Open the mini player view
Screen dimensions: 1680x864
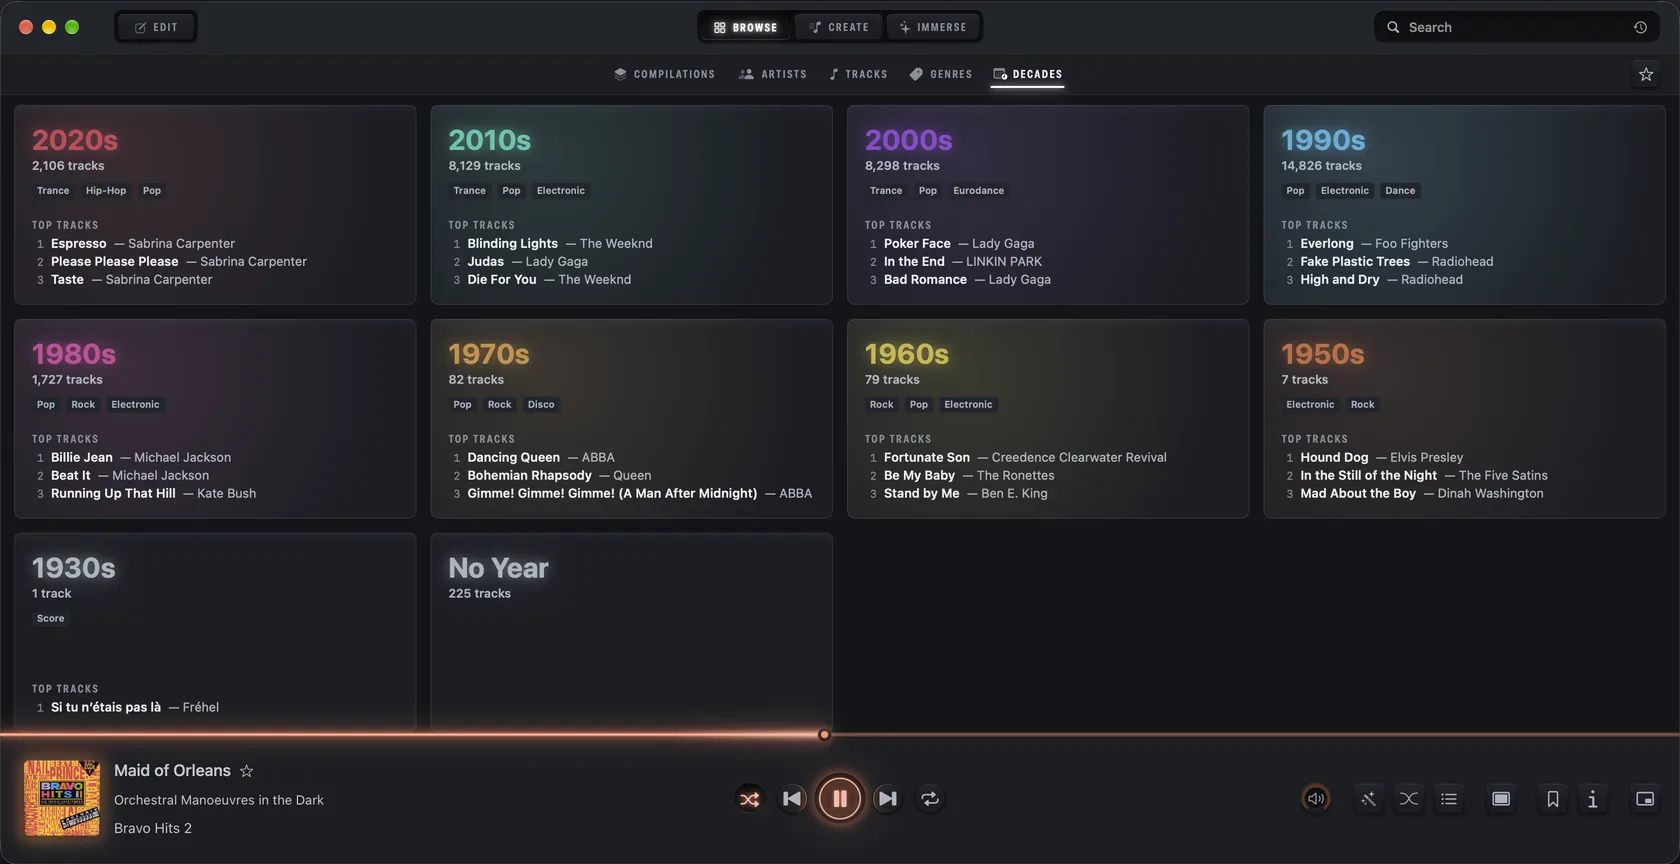click(x=1645, y=799)
